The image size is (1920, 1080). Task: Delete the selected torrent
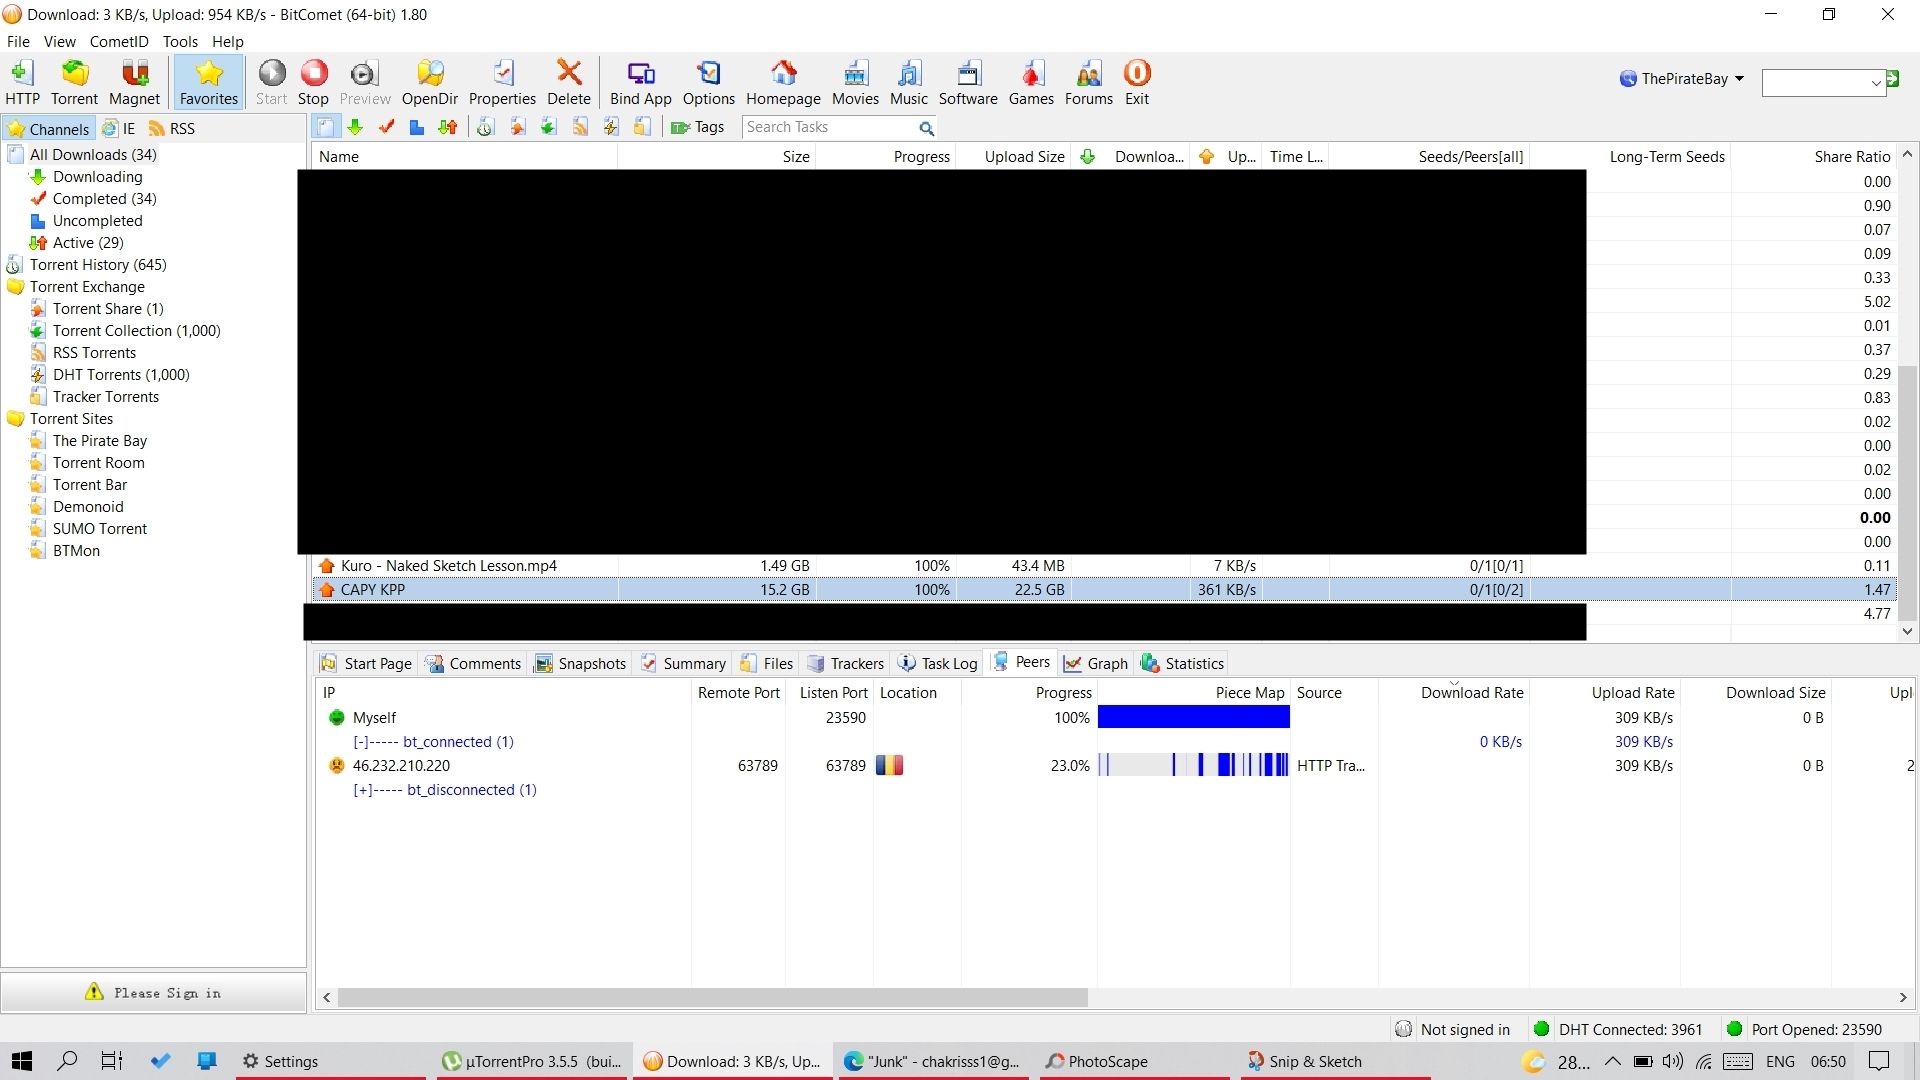(x=568, y=82)
